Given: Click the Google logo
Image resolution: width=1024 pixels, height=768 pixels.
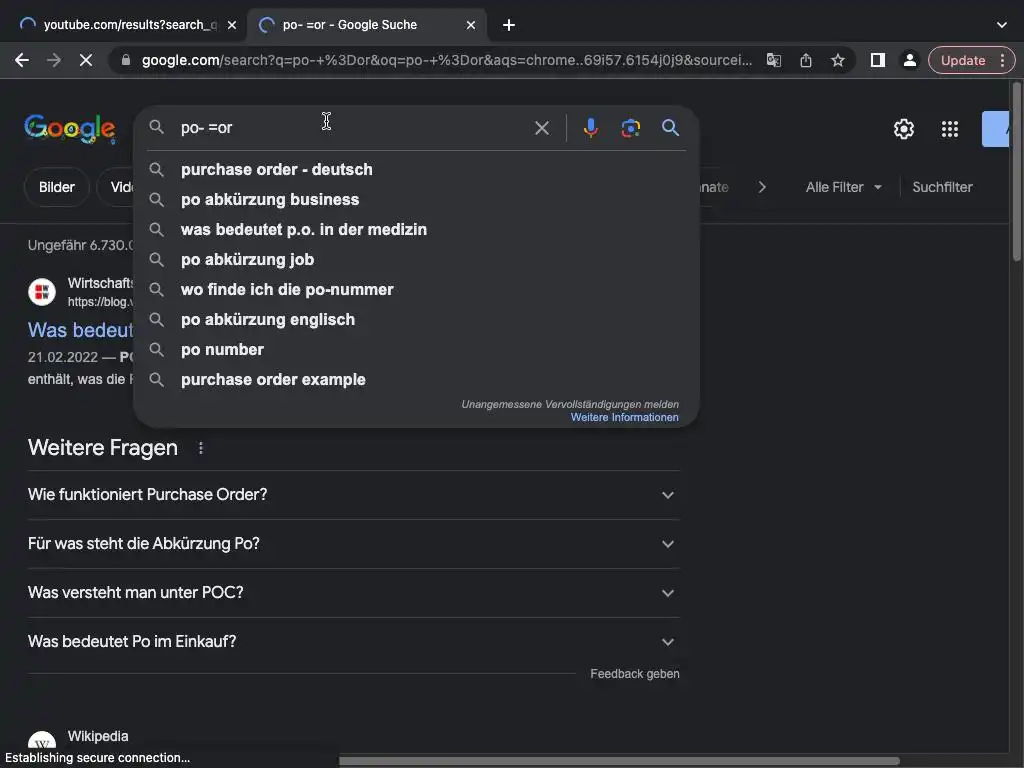Looking at the screenshot, I should pyautogui.click(x=70, y=129).
